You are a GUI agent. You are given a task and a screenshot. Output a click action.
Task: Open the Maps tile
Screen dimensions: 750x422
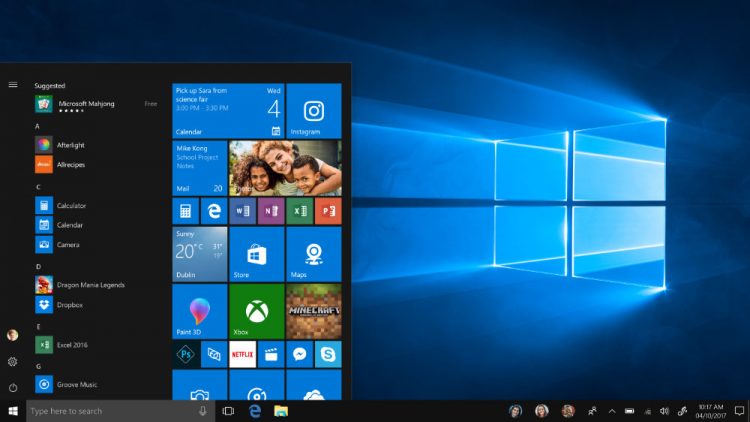pyautogui.click(x=314, y=254)
